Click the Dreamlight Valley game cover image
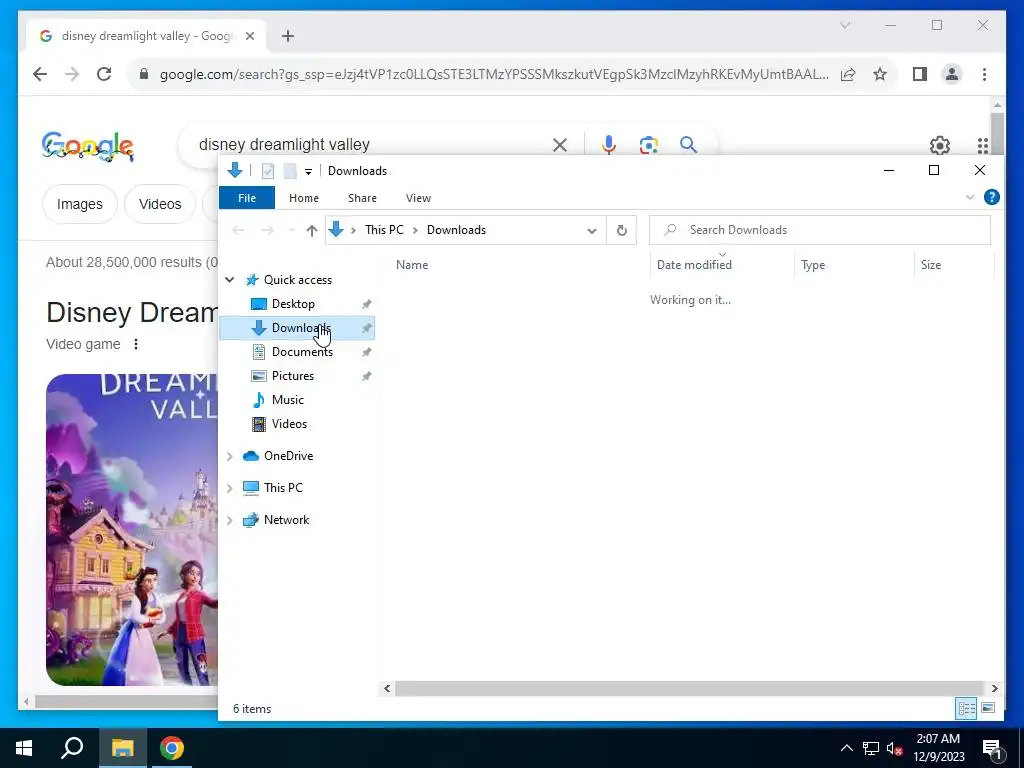1024x768 pixels. (131, 530)
